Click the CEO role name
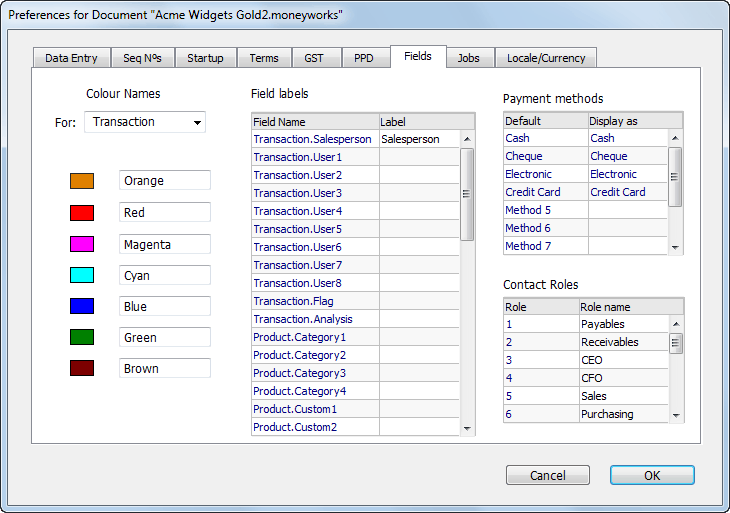The height and width of the screenshot is (513, 730). pos(624,360)
